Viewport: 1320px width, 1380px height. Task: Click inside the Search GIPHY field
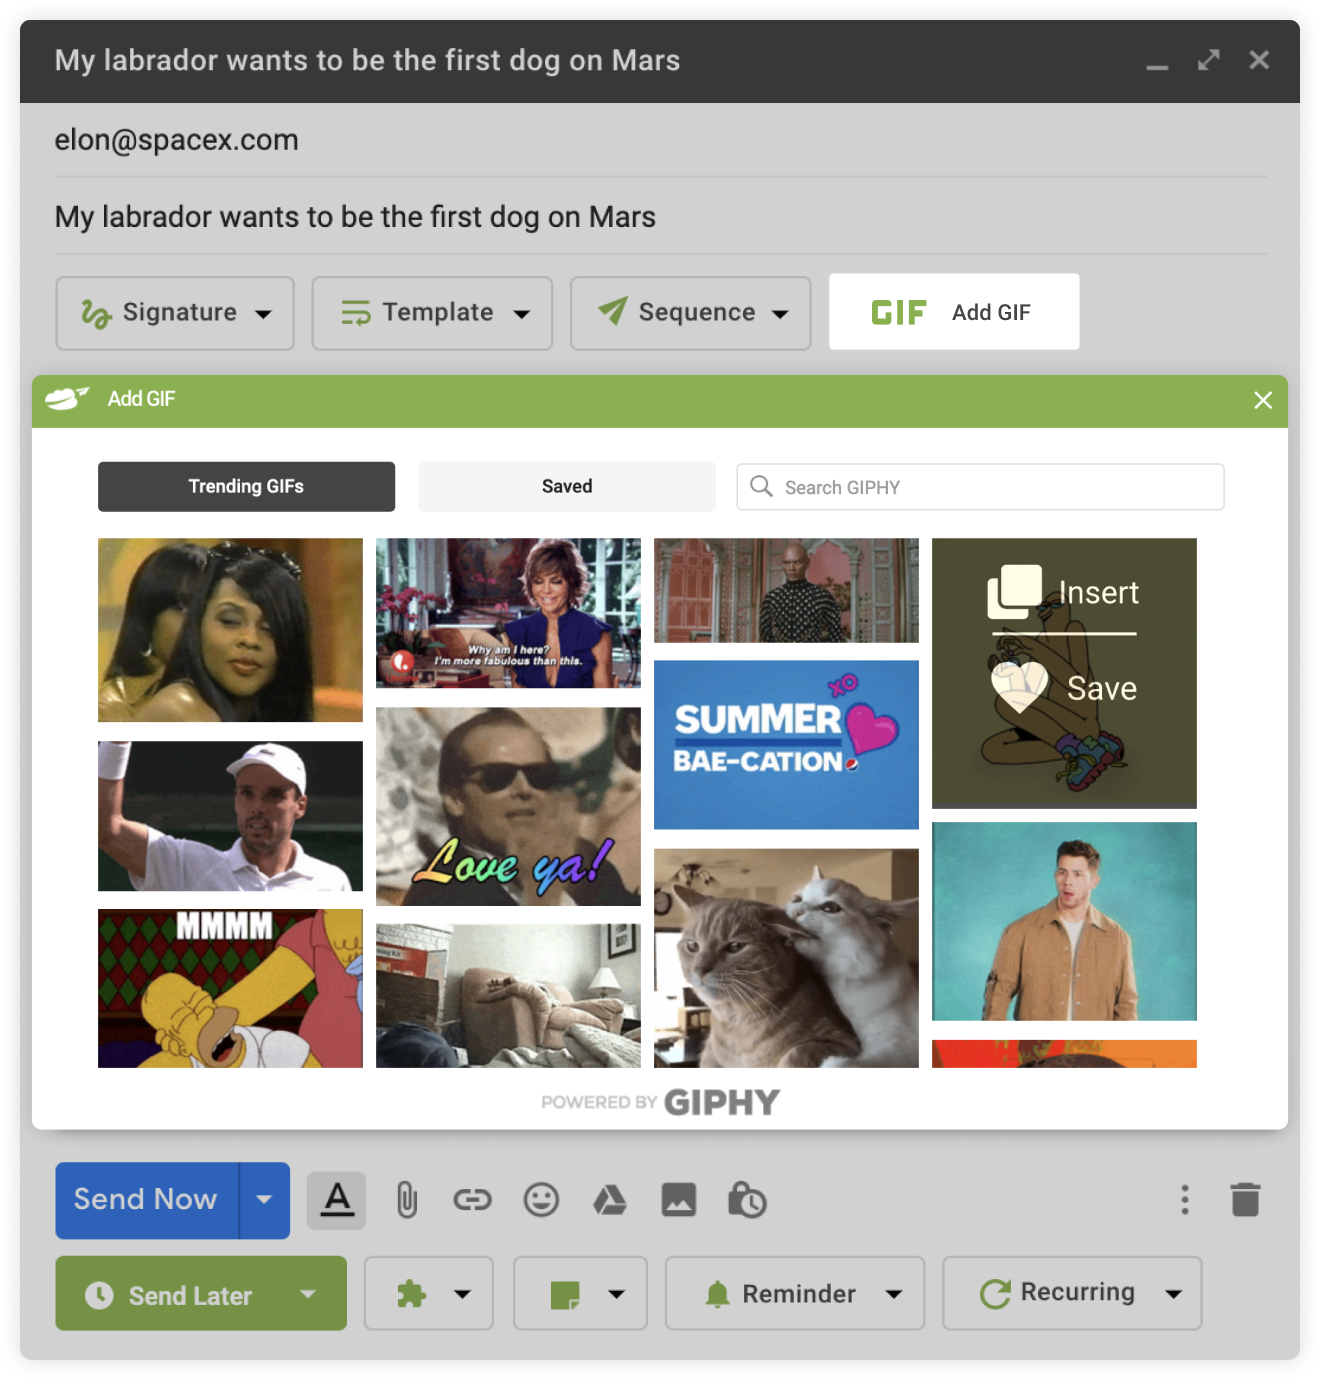tap(980, 487)
